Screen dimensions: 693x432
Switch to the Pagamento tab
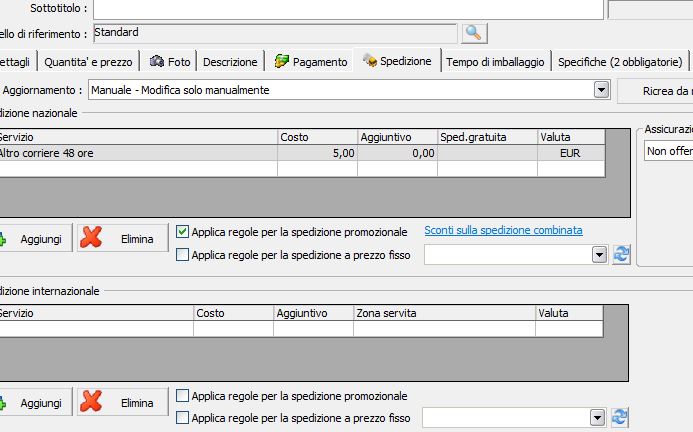(x=311, y=62)
